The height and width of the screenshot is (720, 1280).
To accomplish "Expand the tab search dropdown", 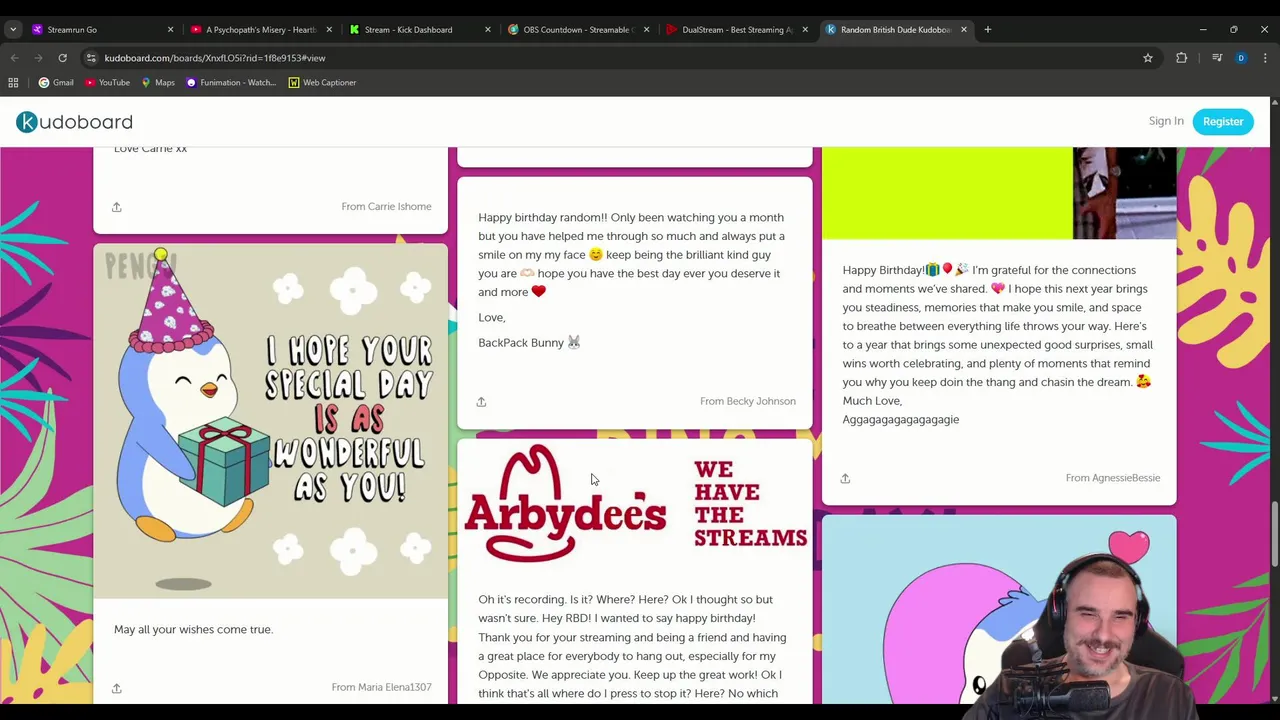I will (13, 29).
